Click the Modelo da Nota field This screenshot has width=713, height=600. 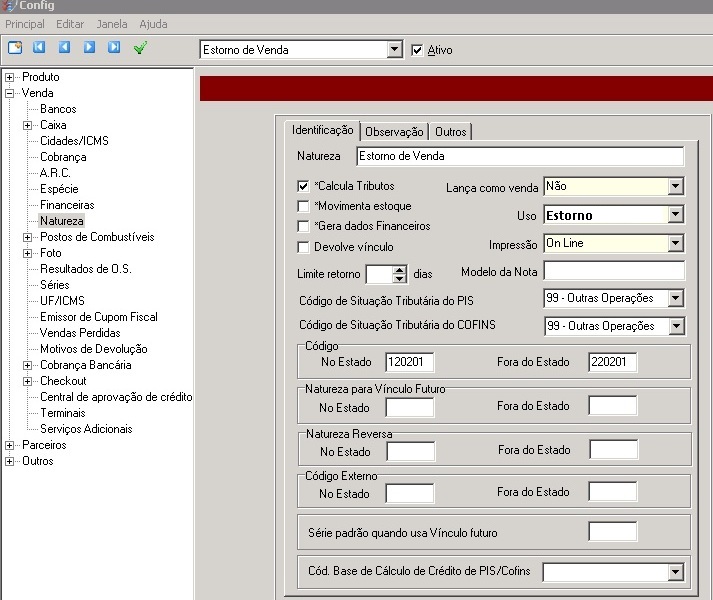(614, 271)
